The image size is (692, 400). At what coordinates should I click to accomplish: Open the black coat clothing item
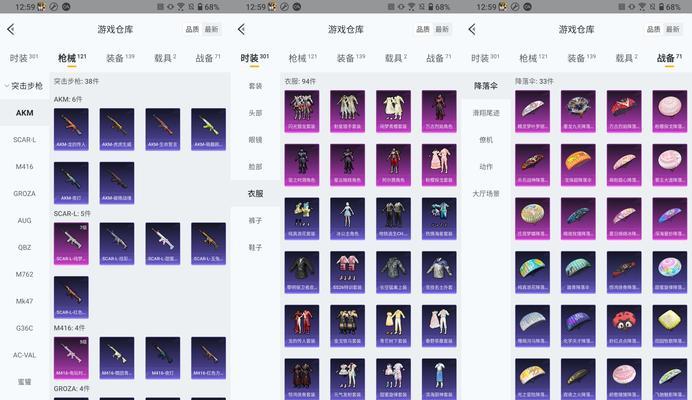302,272
